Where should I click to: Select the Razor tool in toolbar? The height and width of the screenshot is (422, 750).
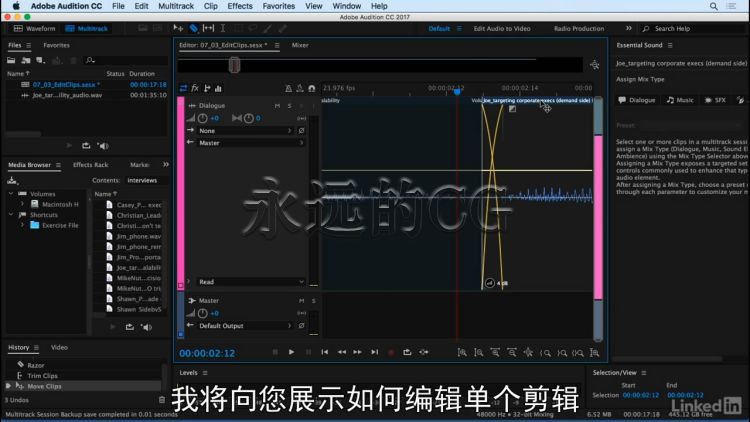(193, 28)
